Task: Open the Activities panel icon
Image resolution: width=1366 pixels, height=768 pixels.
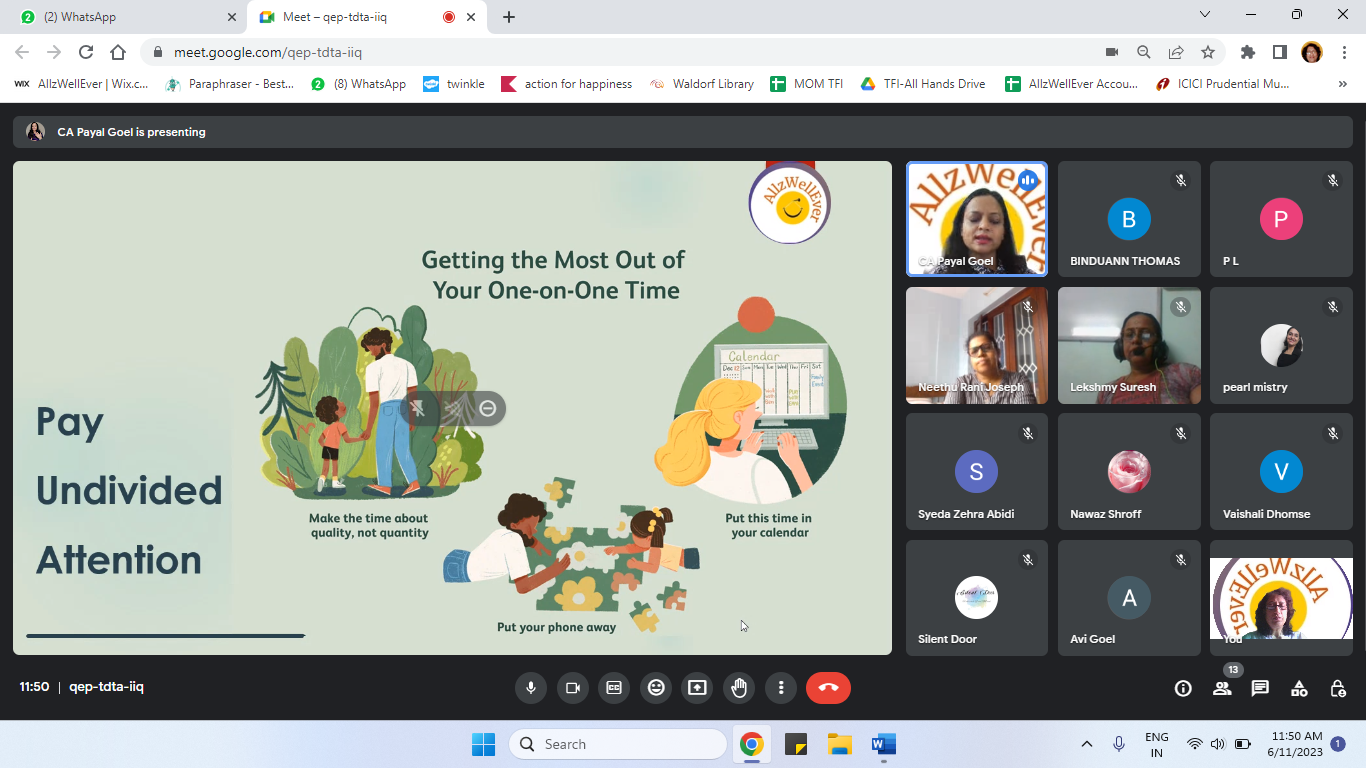Action: (x=1299, y=688)
